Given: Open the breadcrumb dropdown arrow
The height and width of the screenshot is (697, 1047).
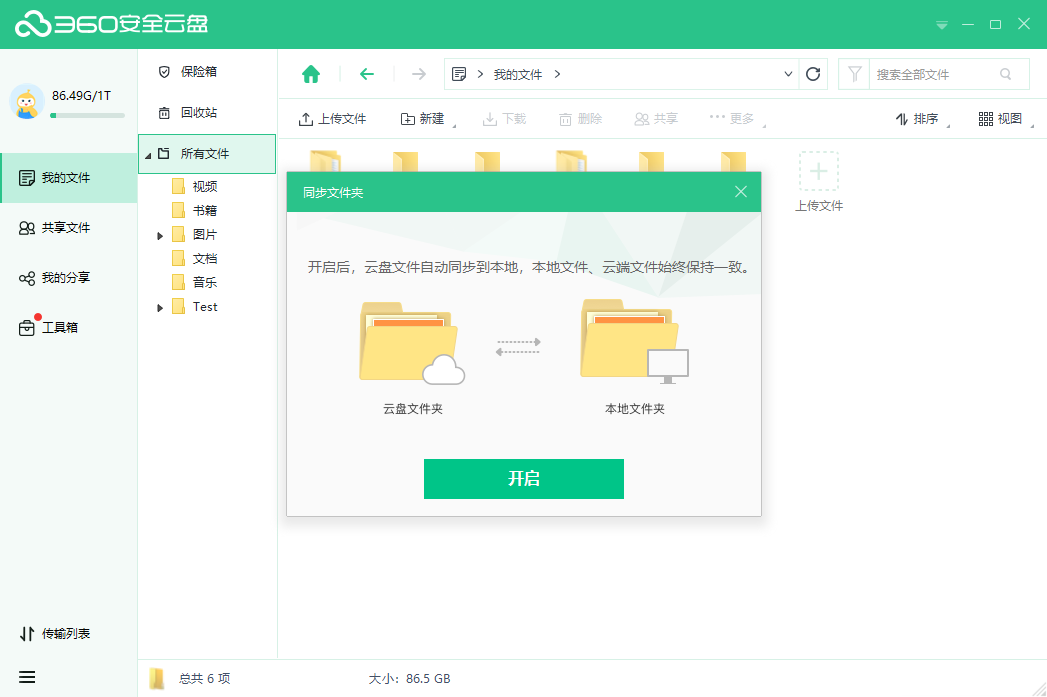Looking at the screenshot, I should pos(787,73).
